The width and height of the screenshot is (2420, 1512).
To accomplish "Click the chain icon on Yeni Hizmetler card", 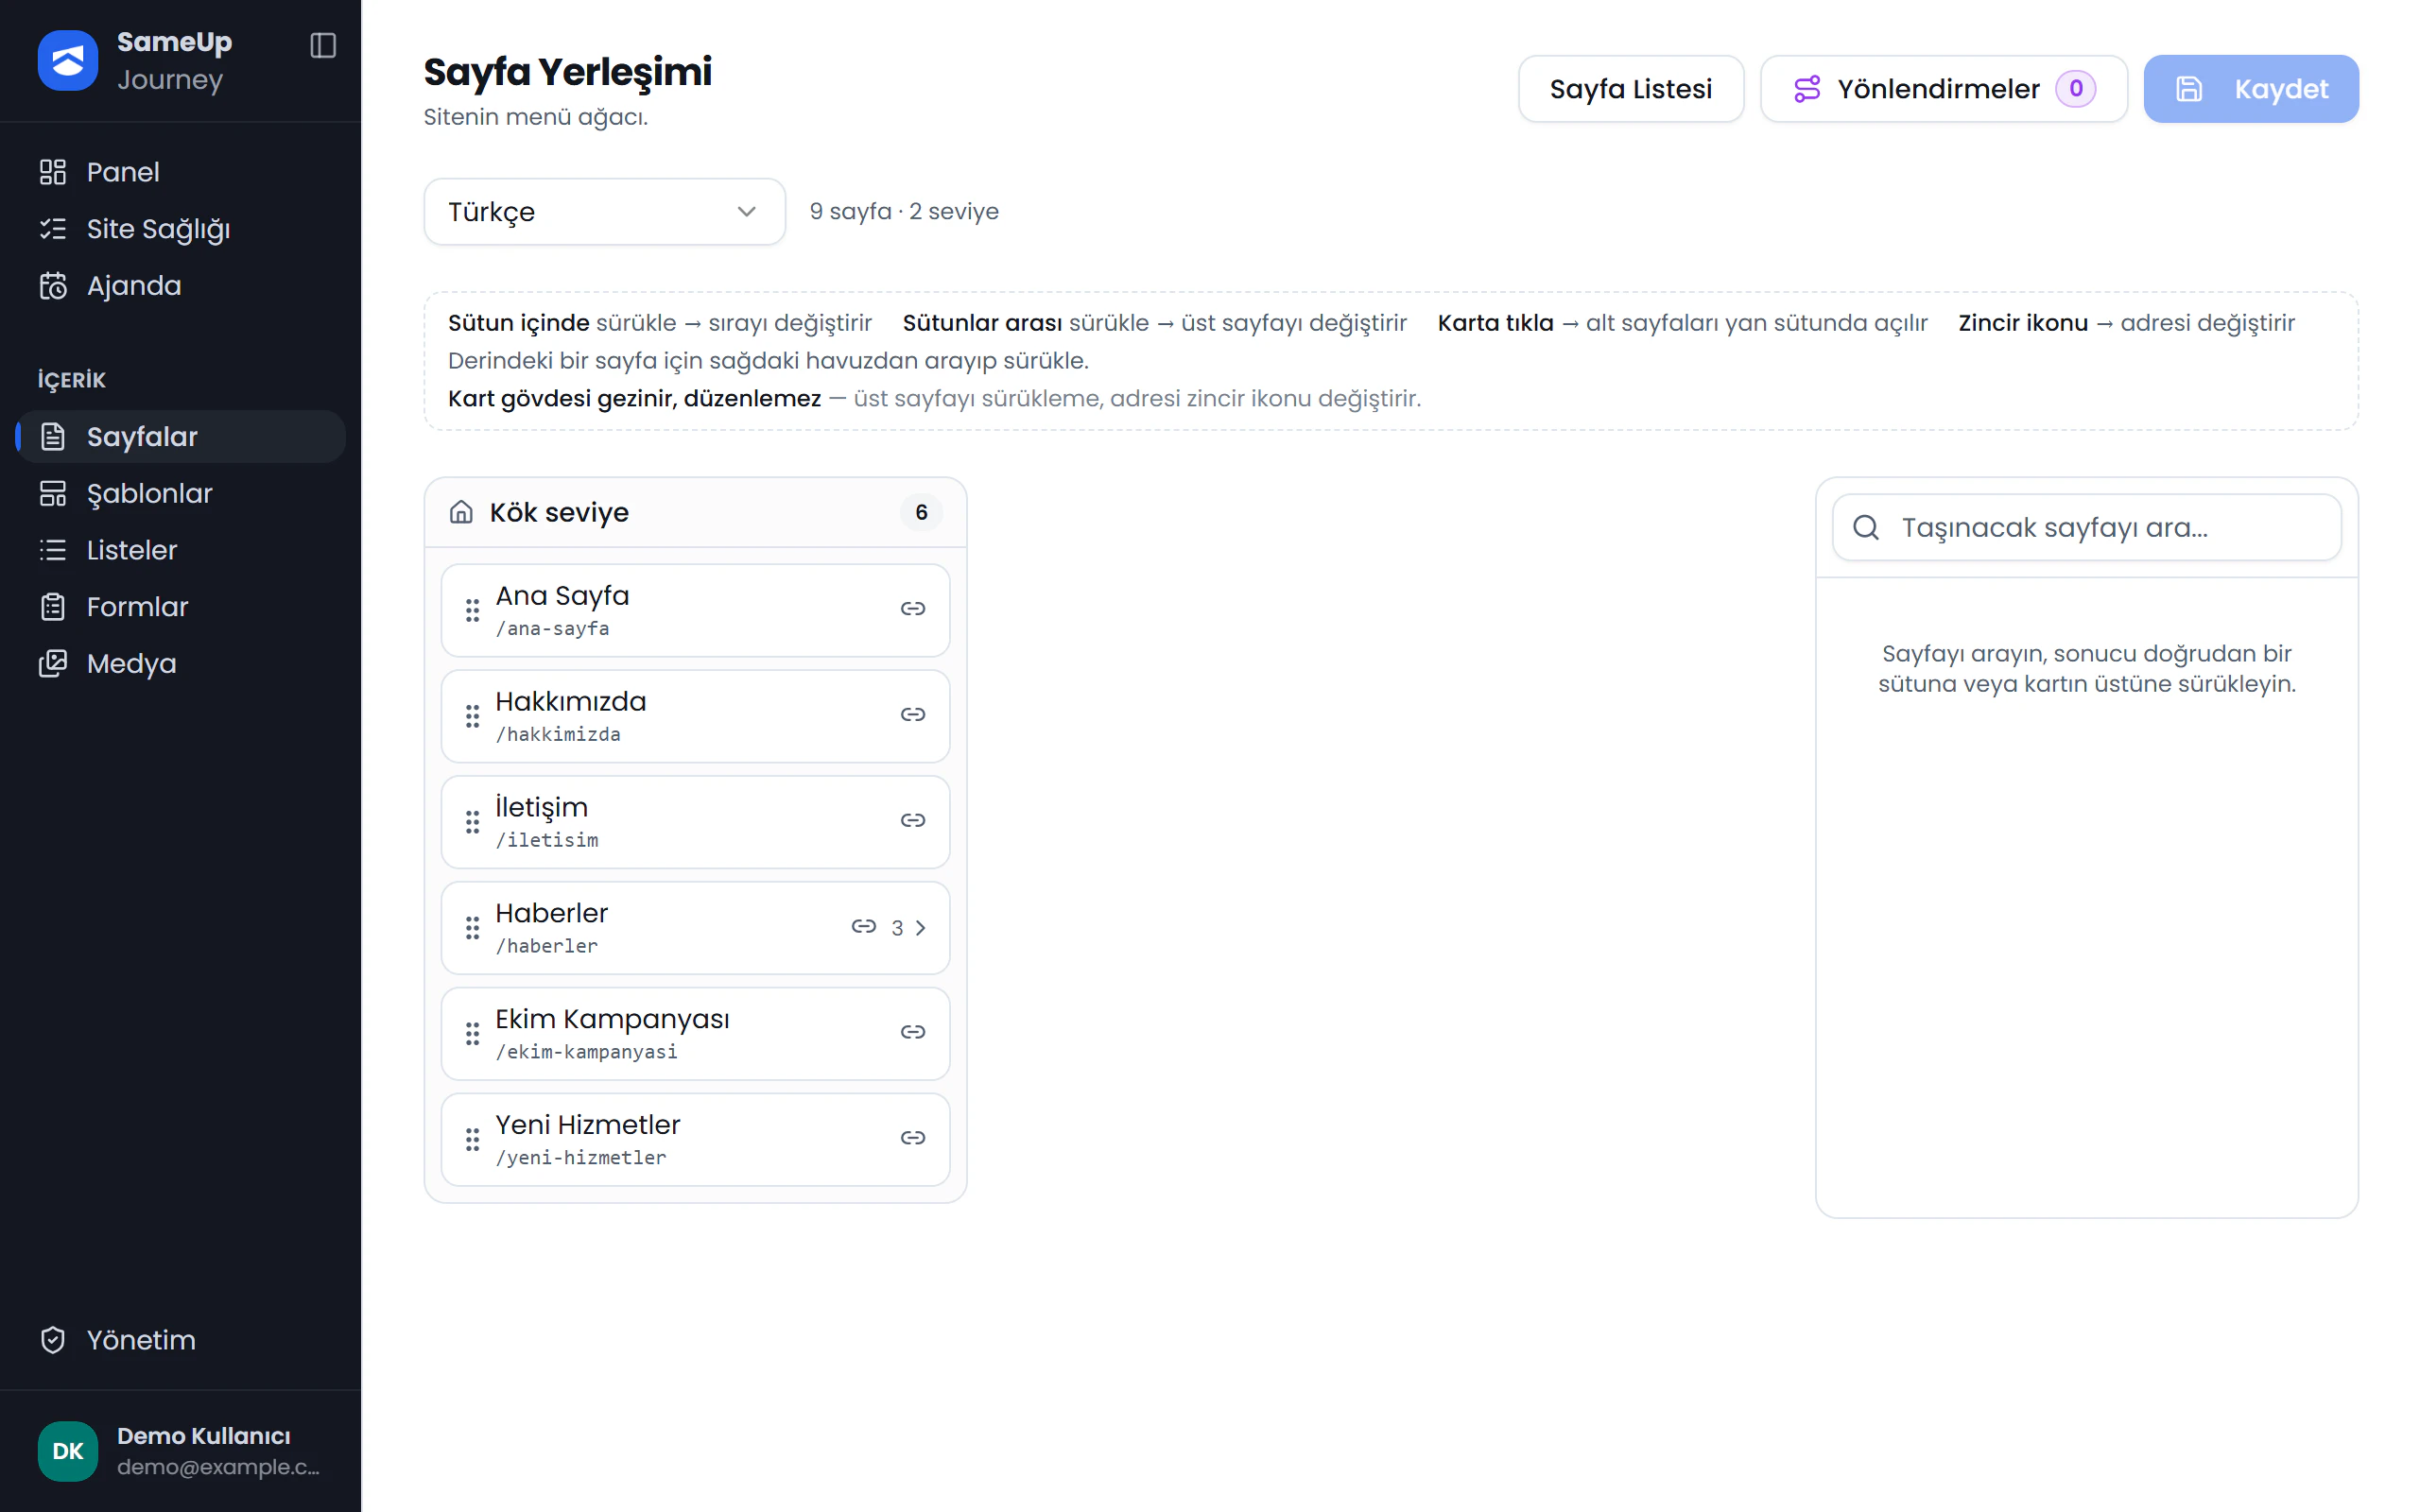I will (x=912, y=1138).
